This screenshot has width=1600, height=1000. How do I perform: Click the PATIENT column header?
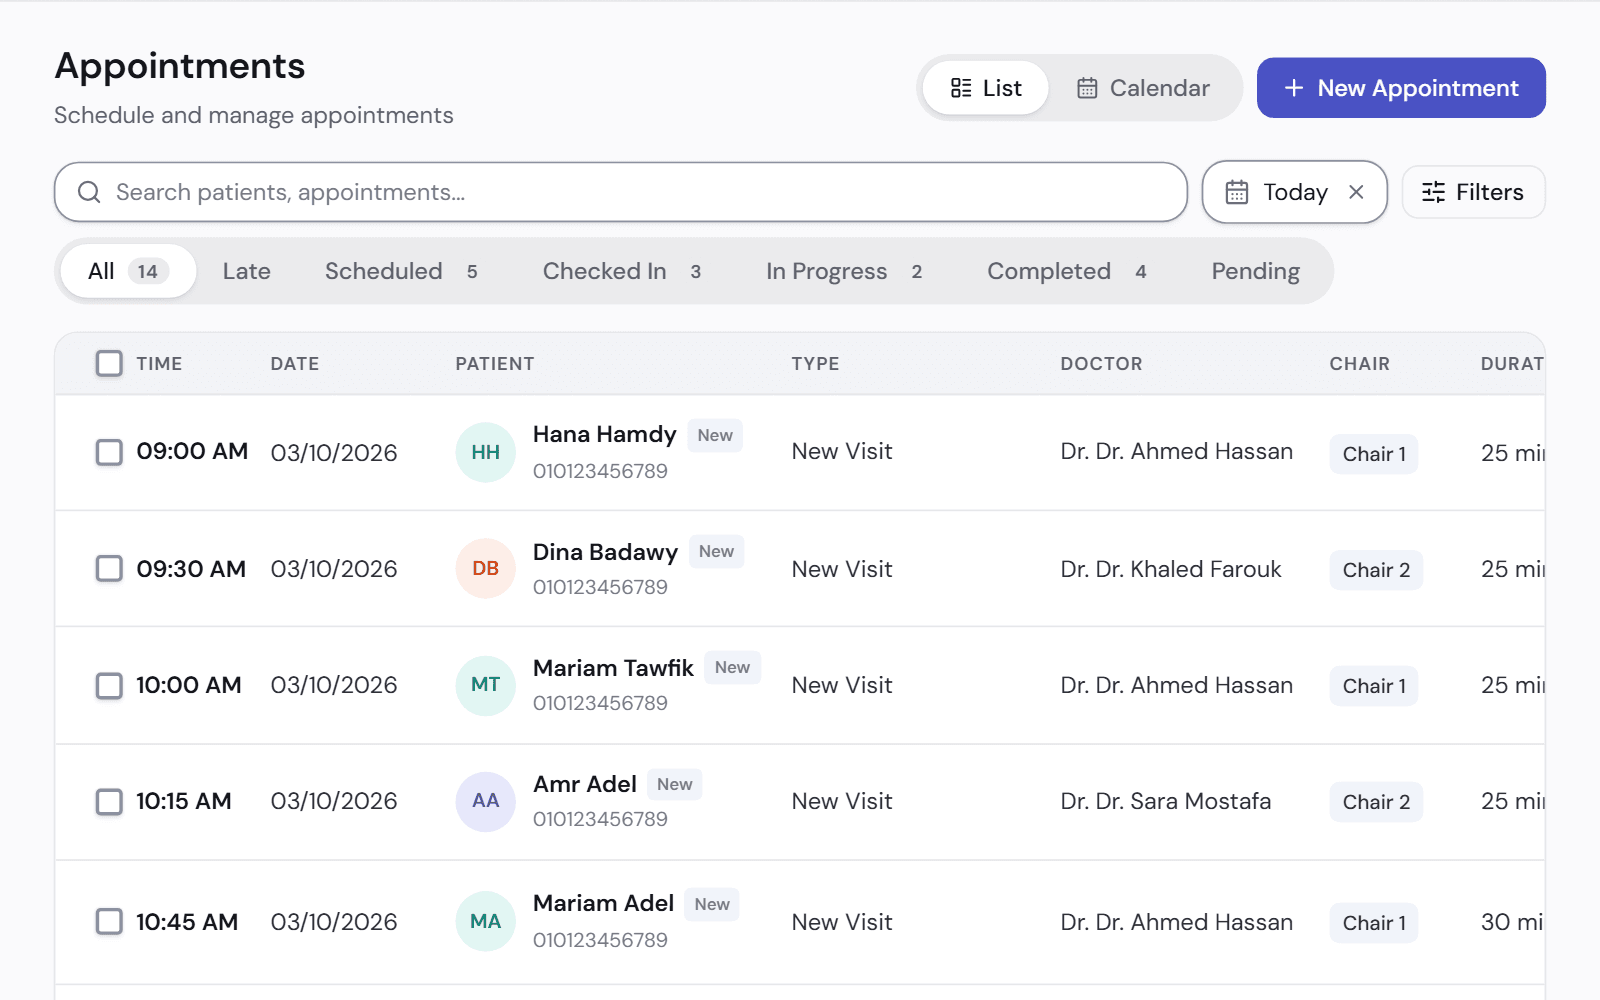(x=495, y=364)
